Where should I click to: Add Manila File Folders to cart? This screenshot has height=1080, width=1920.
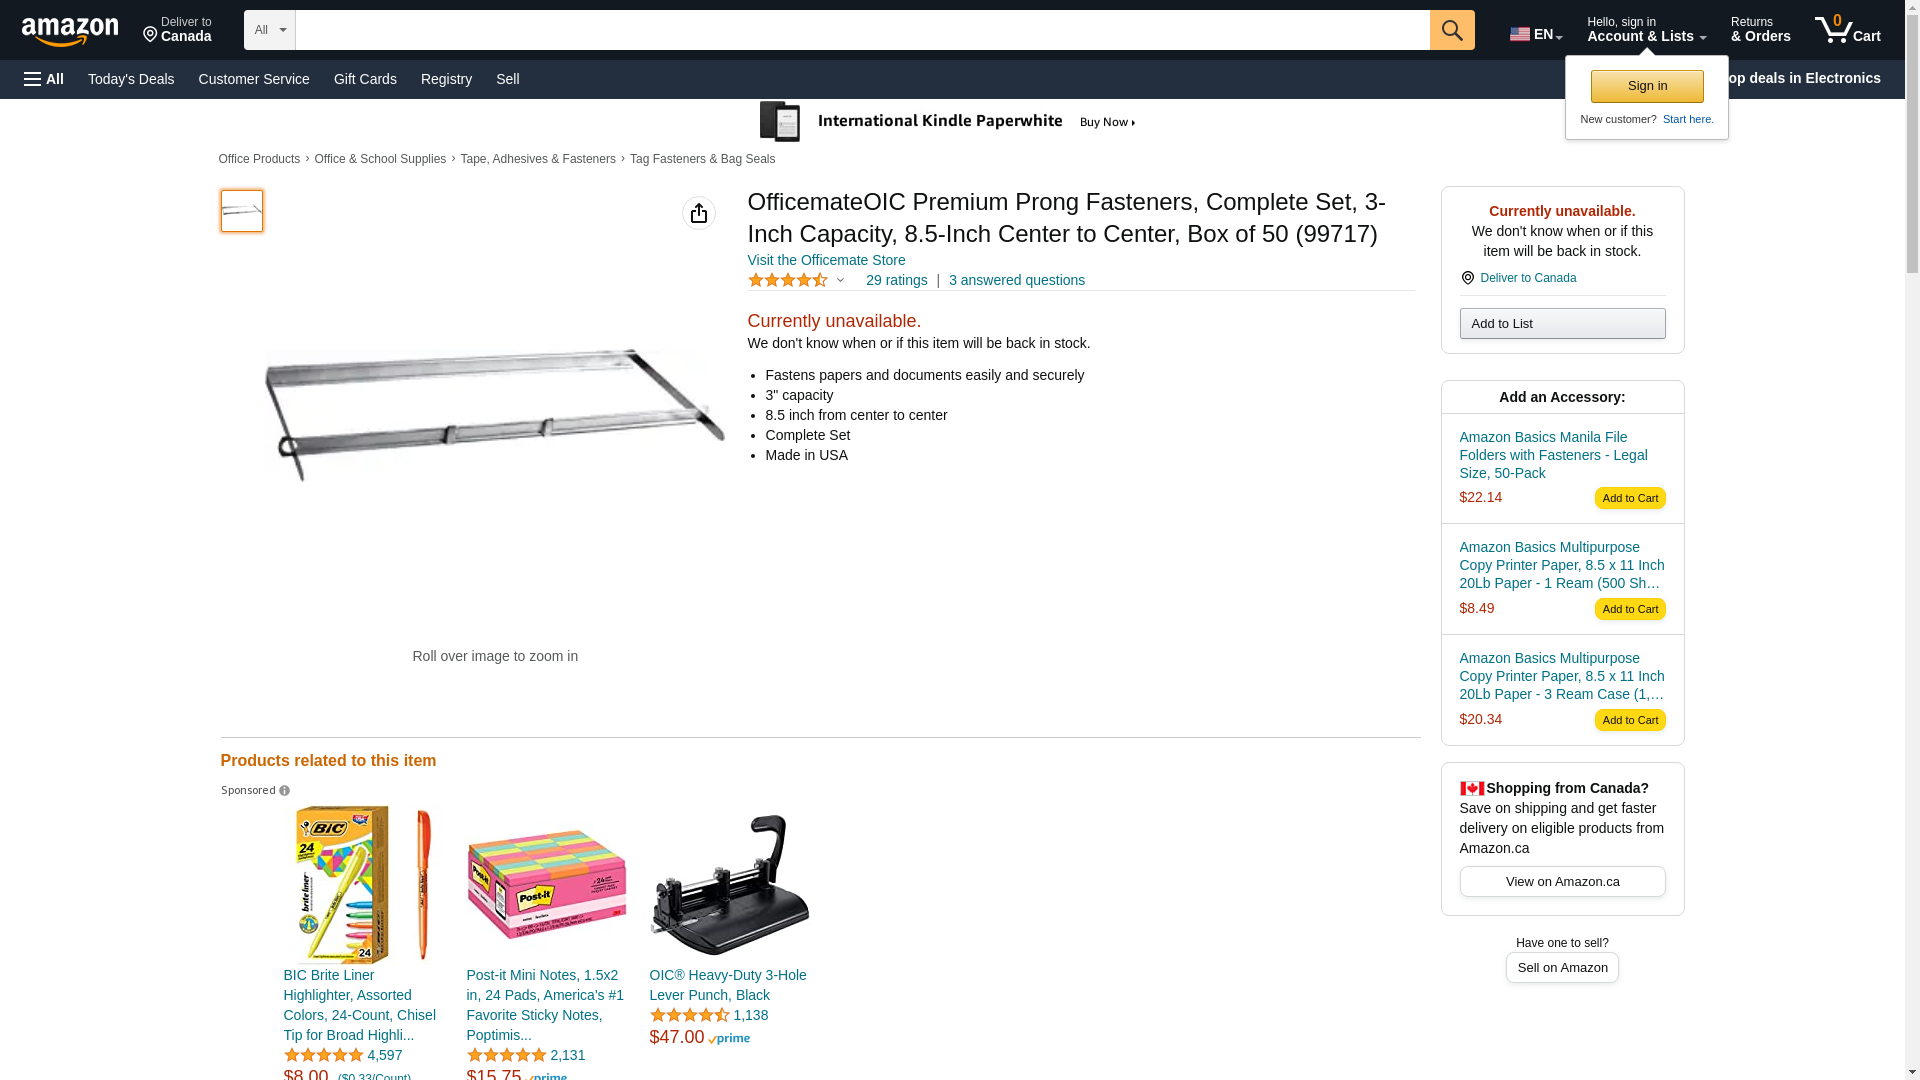point(1630,498)
